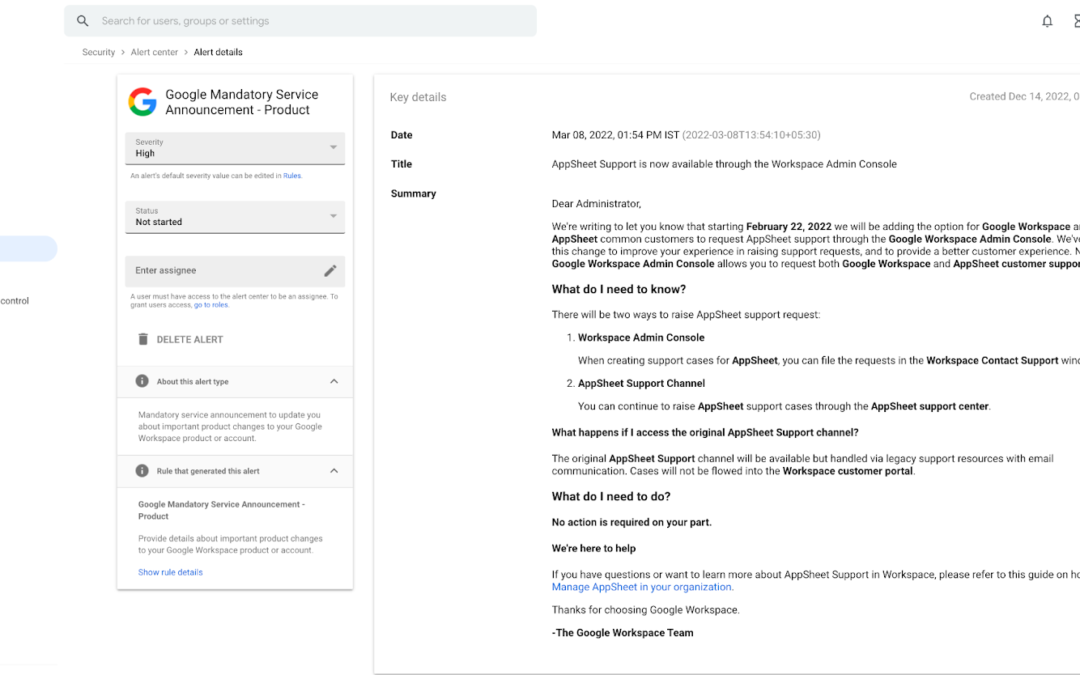Collapse the About this alert type section
The height and width of the screenshot is (675, 1080).
334,381
